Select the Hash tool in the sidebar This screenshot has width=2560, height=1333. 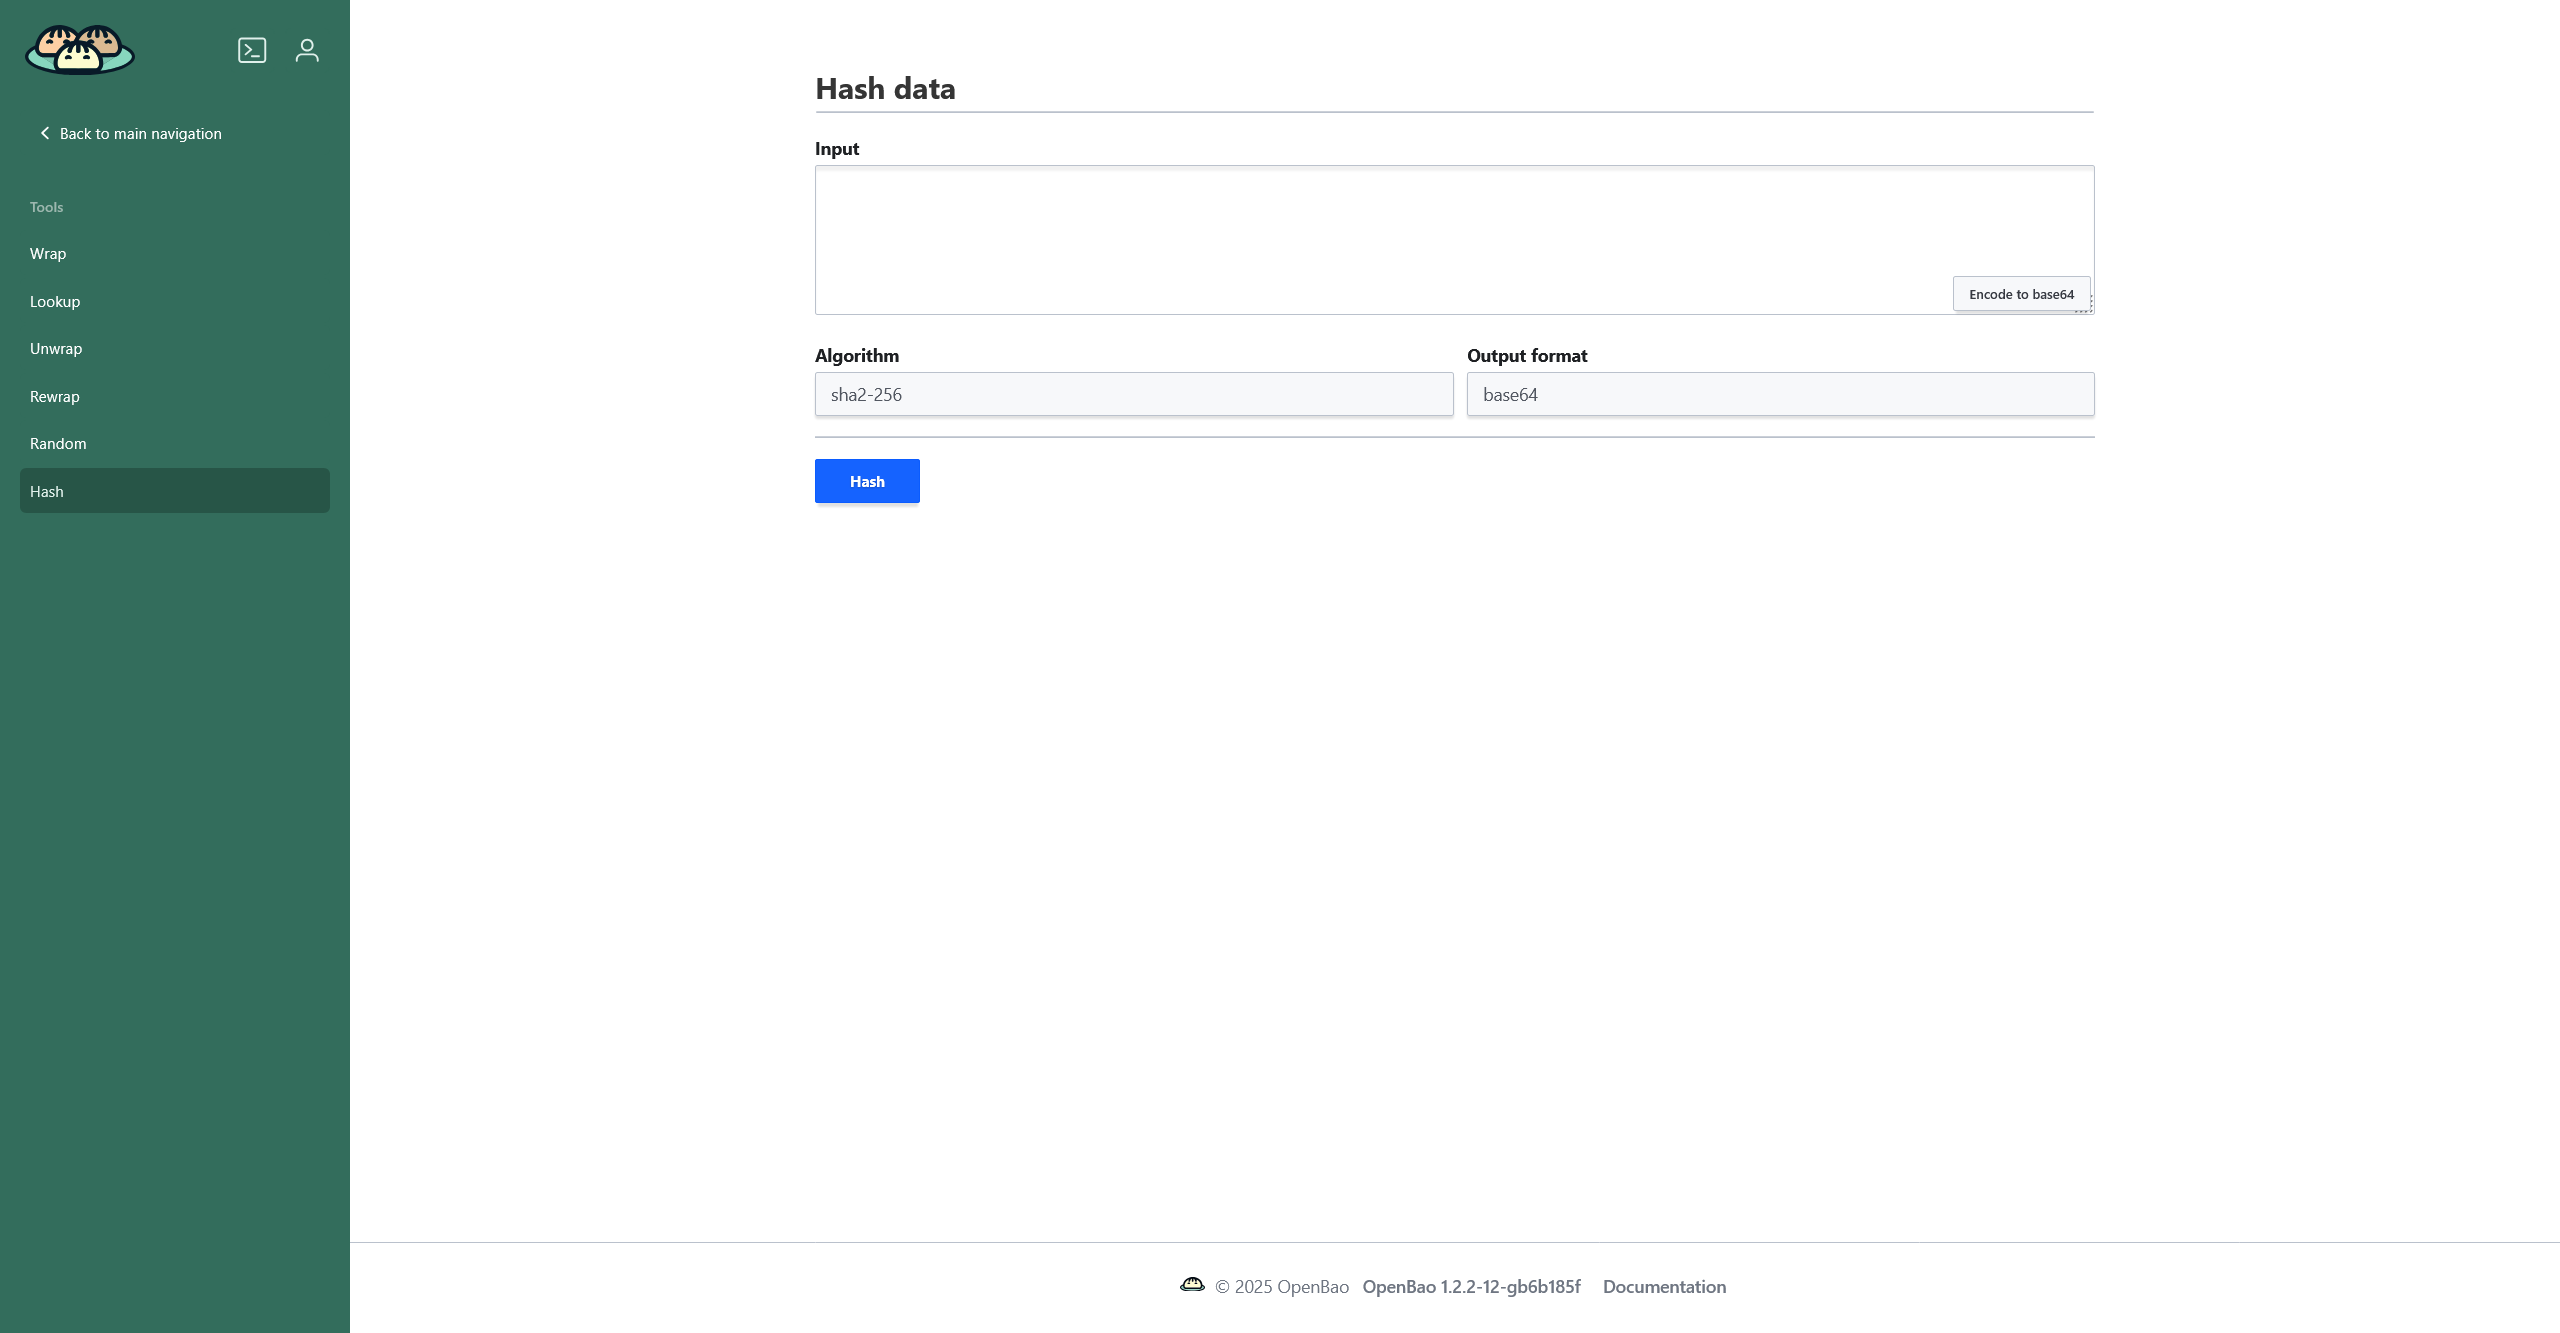point(46,491)
